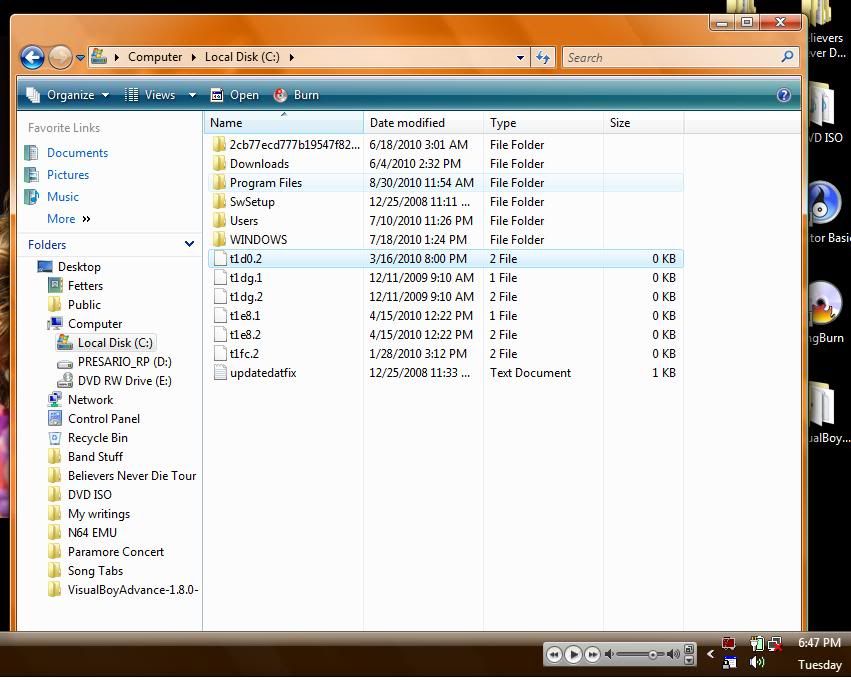
Task: Select DVD RW Drive (E:) in tree
Action: [124, 381]
